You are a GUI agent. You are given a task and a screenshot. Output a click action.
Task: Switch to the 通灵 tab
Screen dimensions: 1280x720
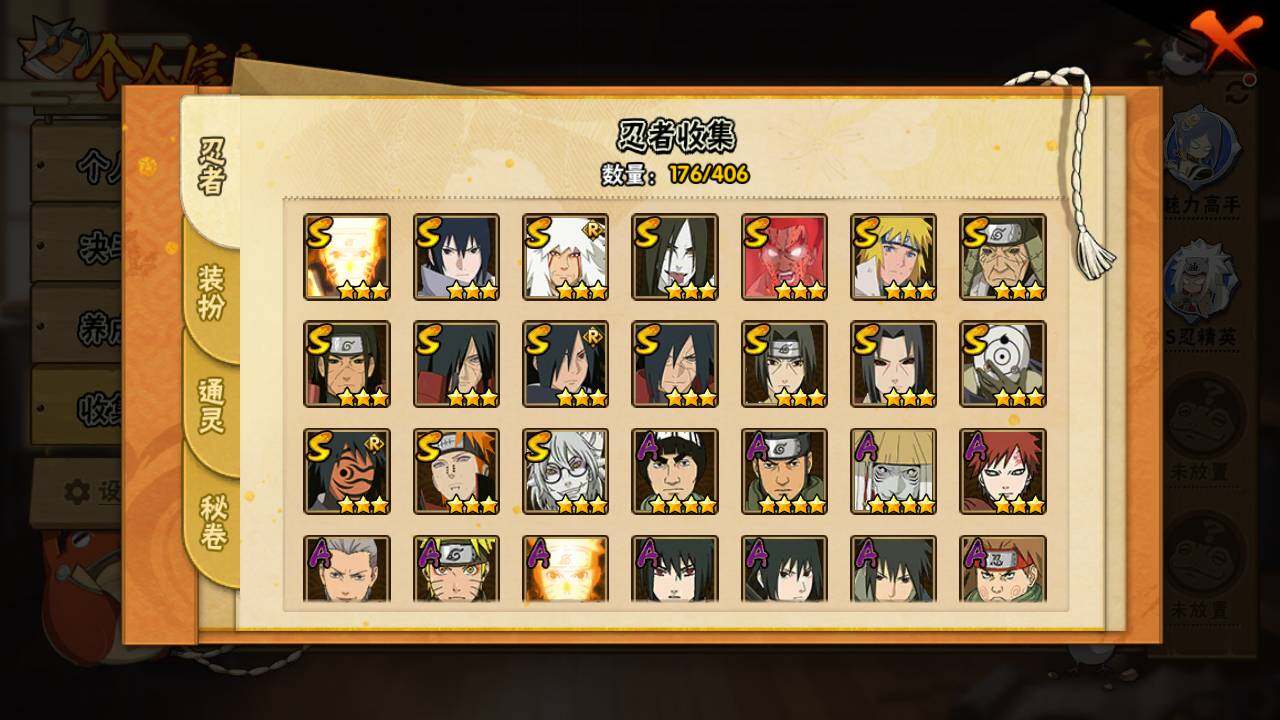click(212, 406)
